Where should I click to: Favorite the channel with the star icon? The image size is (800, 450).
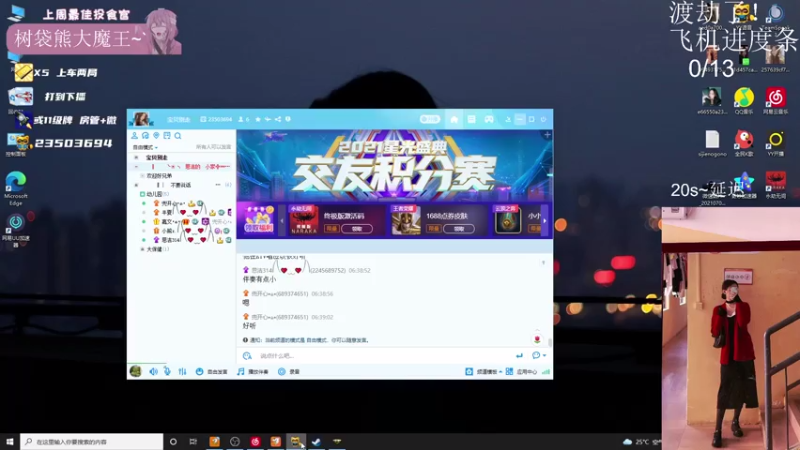(x=258, y=119)
